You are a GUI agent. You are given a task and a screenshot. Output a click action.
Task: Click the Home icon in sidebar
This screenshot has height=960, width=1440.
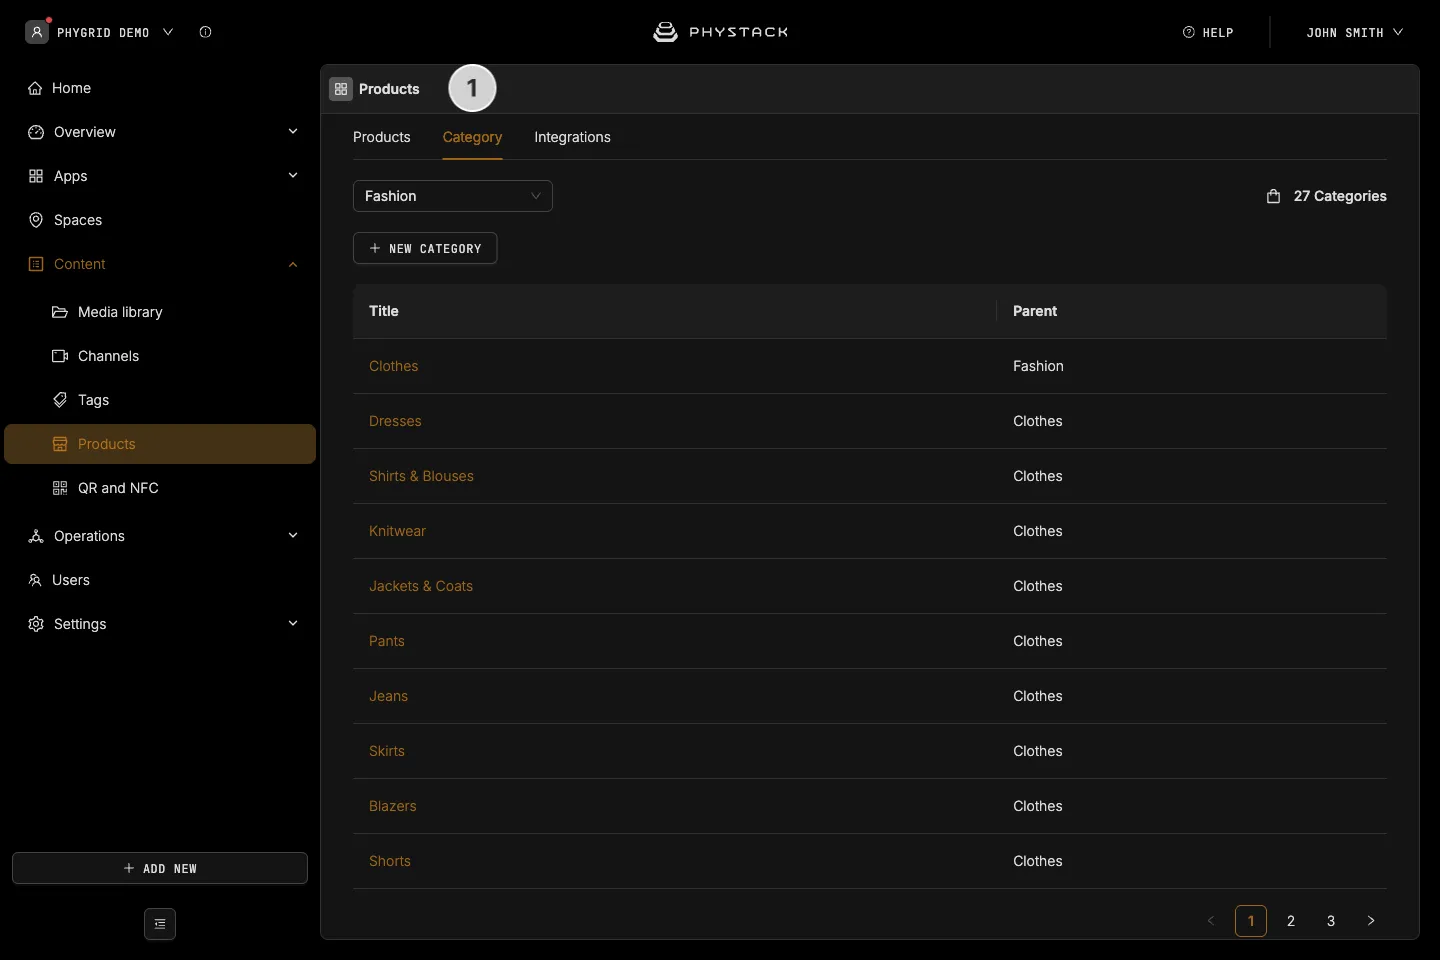click(x=35, y=88)
